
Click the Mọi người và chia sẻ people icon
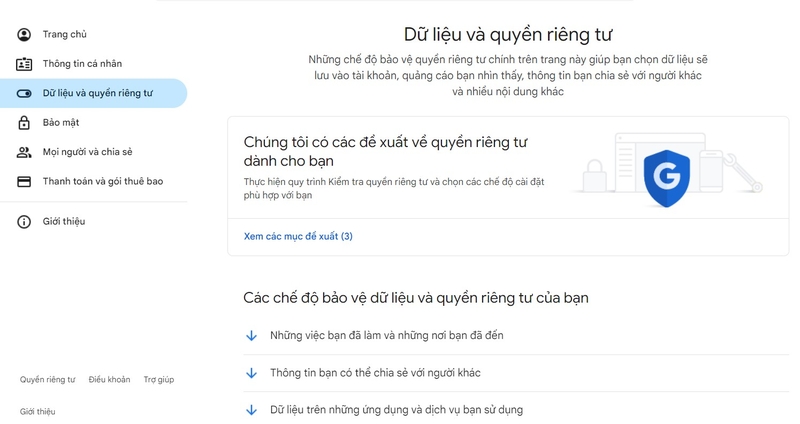click(x=24, y=152)
